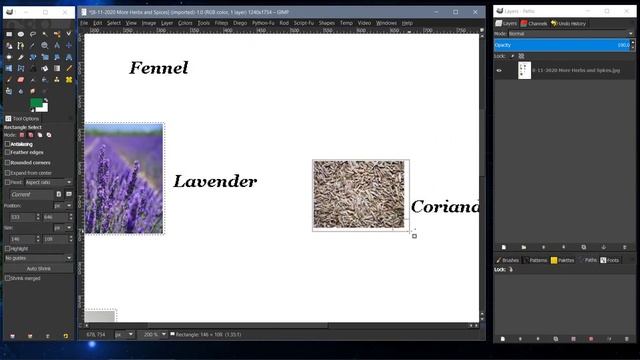The width and height of the screenshot is (640, 360).
Task: Enable Shrink merged checkbox
Action: [7, 278]
